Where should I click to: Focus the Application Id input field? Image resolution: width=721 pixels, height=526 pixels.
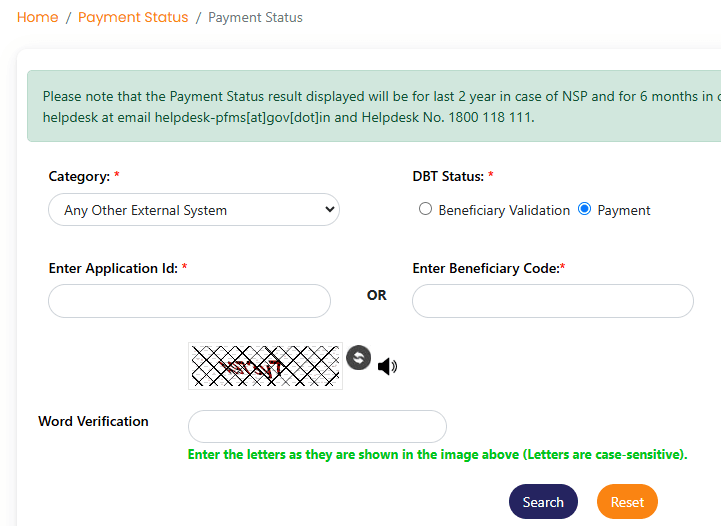coord(189,301)
